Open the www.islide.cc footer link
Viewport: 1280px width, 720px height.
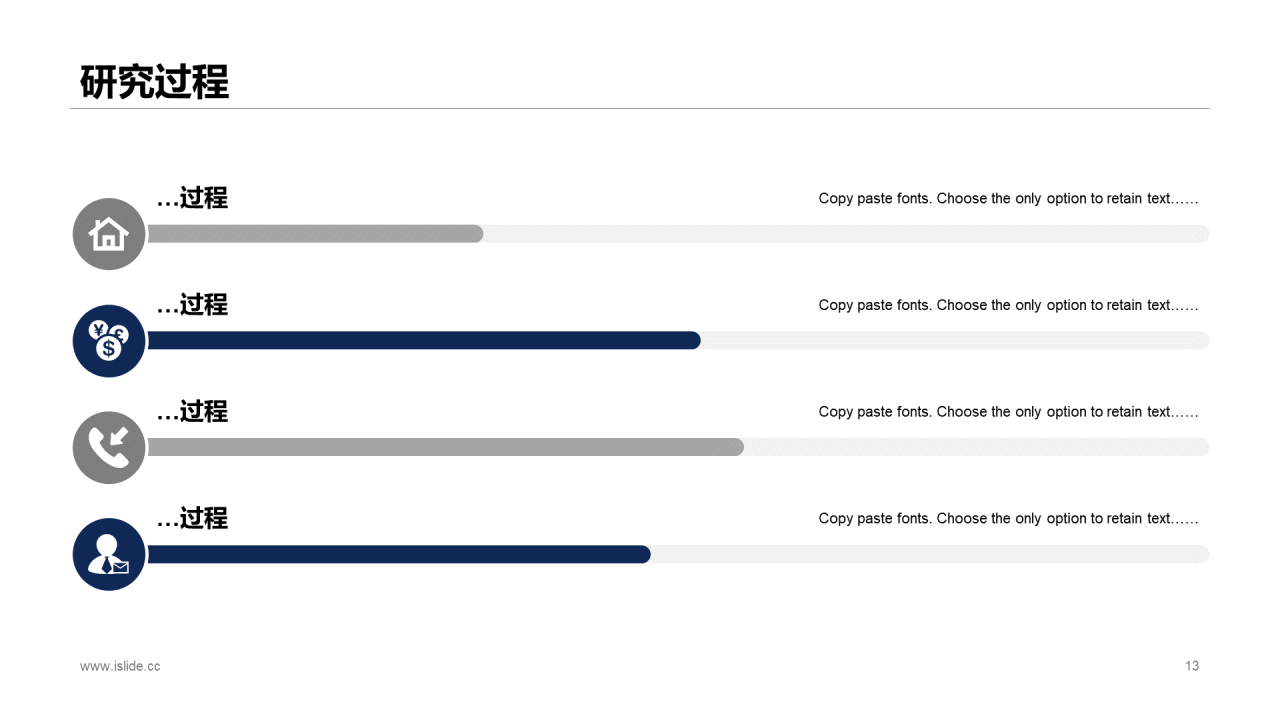[x=120, y=666]
